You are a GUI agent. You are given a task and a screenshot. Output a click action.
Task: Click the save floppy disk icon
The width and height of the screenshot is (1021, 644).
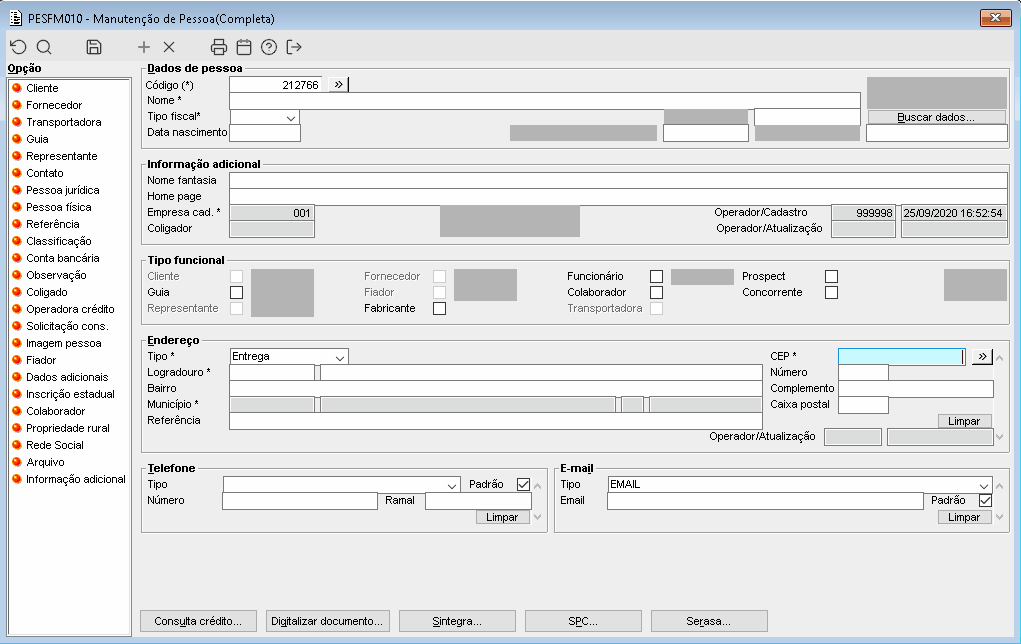(x=94, y=47)
